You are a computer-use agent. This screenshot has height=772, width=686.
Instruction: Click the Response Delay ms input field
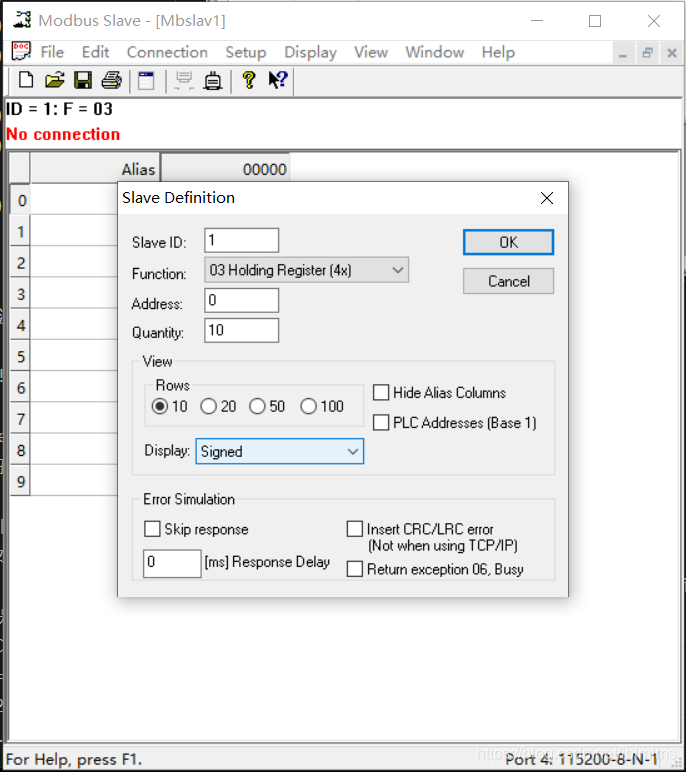click(x=172, y=563)
